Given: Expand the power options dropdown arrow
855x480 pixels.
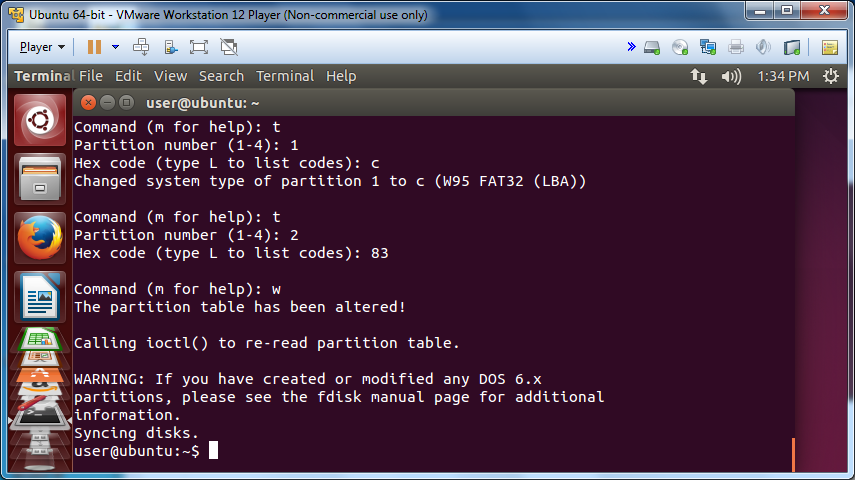Looking at the screenshot, I should pyautogui.click(x=116, y=47).
